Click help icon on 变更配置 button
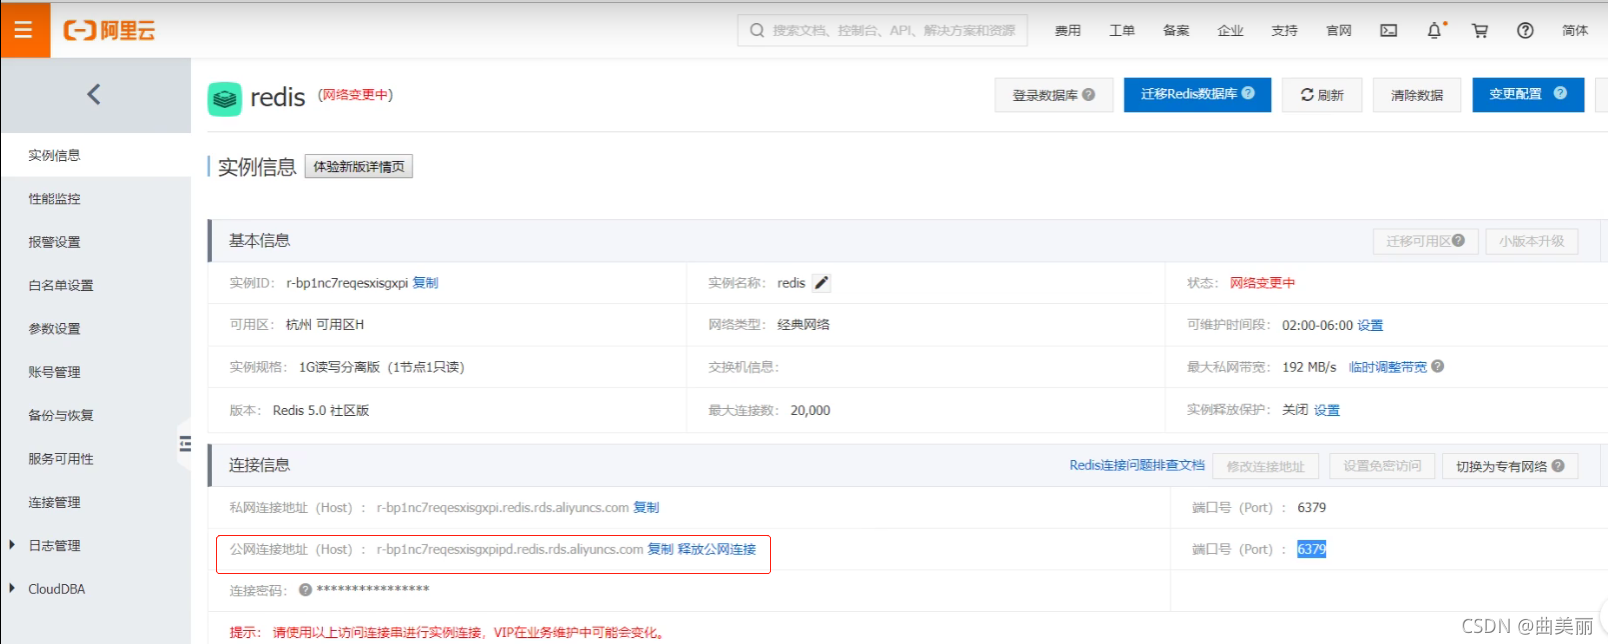This screenshot has height=644, width=1608. (1560, 93)
